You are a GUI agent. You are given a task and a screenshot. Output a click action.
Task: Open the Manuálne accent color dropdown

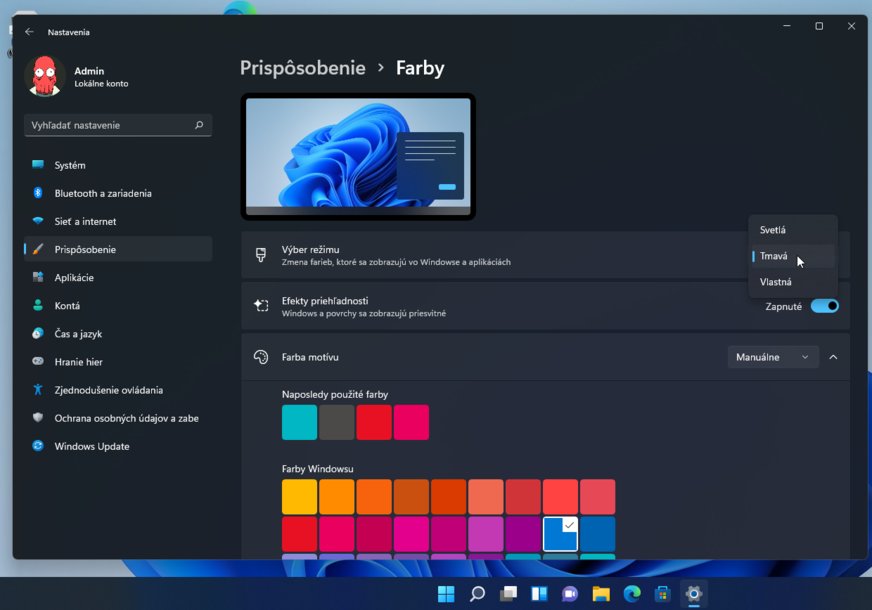pos(772,357)
